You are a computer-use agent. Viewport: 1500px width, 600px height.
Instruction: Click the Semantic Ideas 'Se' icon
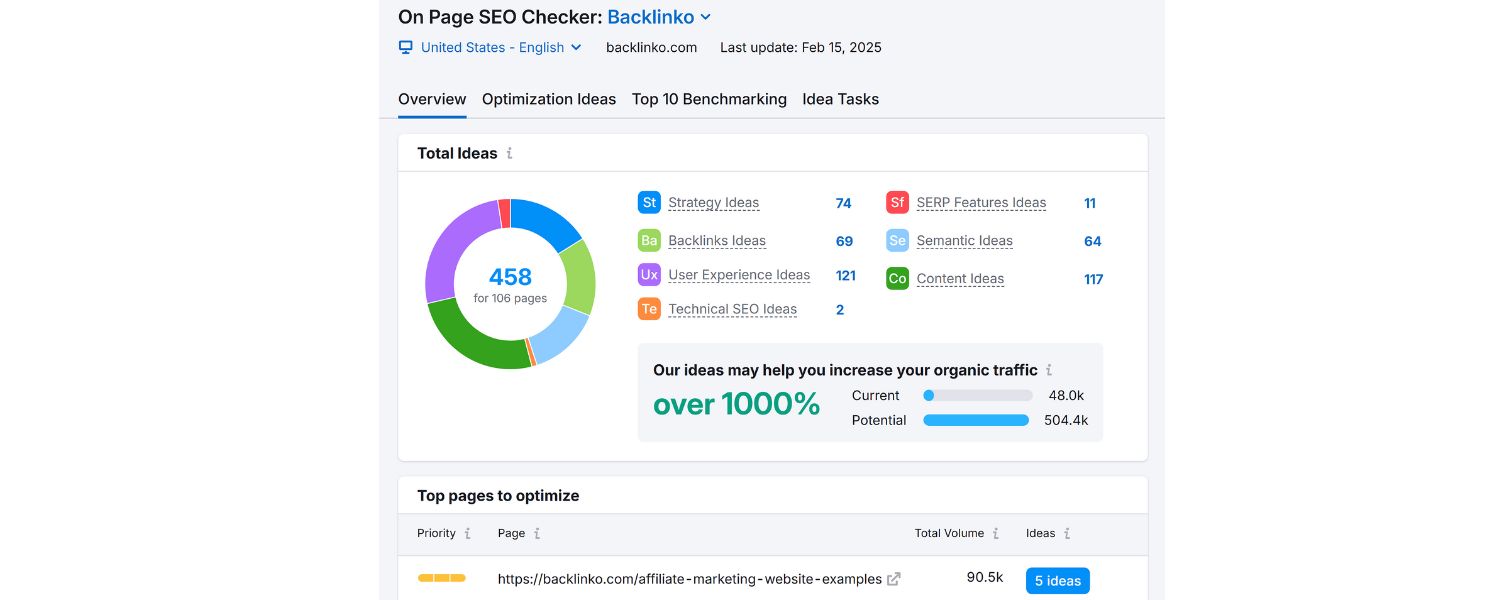coord(897,240)
